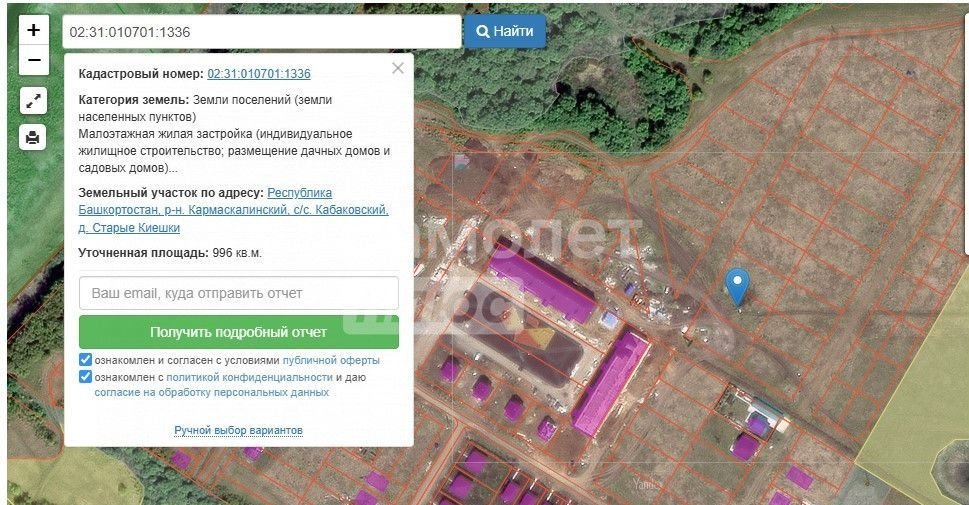Screen dimensions: 969x505
Task: Open the Республика Башкортостан address link
Action: [300, 192]
